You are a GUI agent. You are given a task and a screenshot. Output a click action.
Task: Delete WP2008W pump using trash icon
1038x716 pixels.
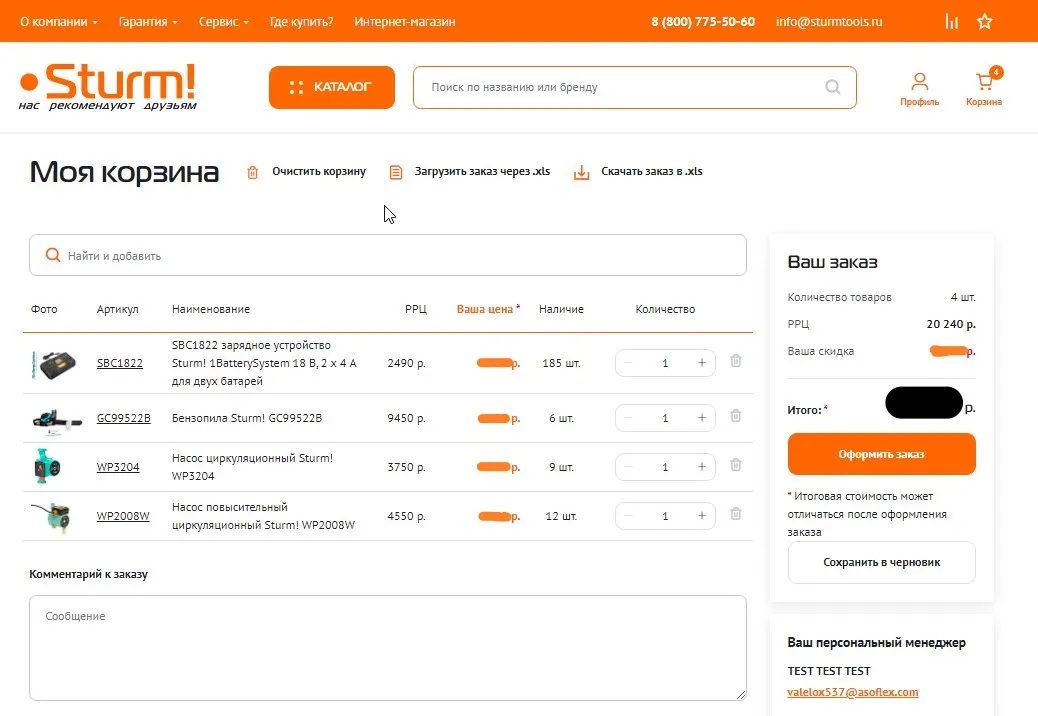click(736, 515)
